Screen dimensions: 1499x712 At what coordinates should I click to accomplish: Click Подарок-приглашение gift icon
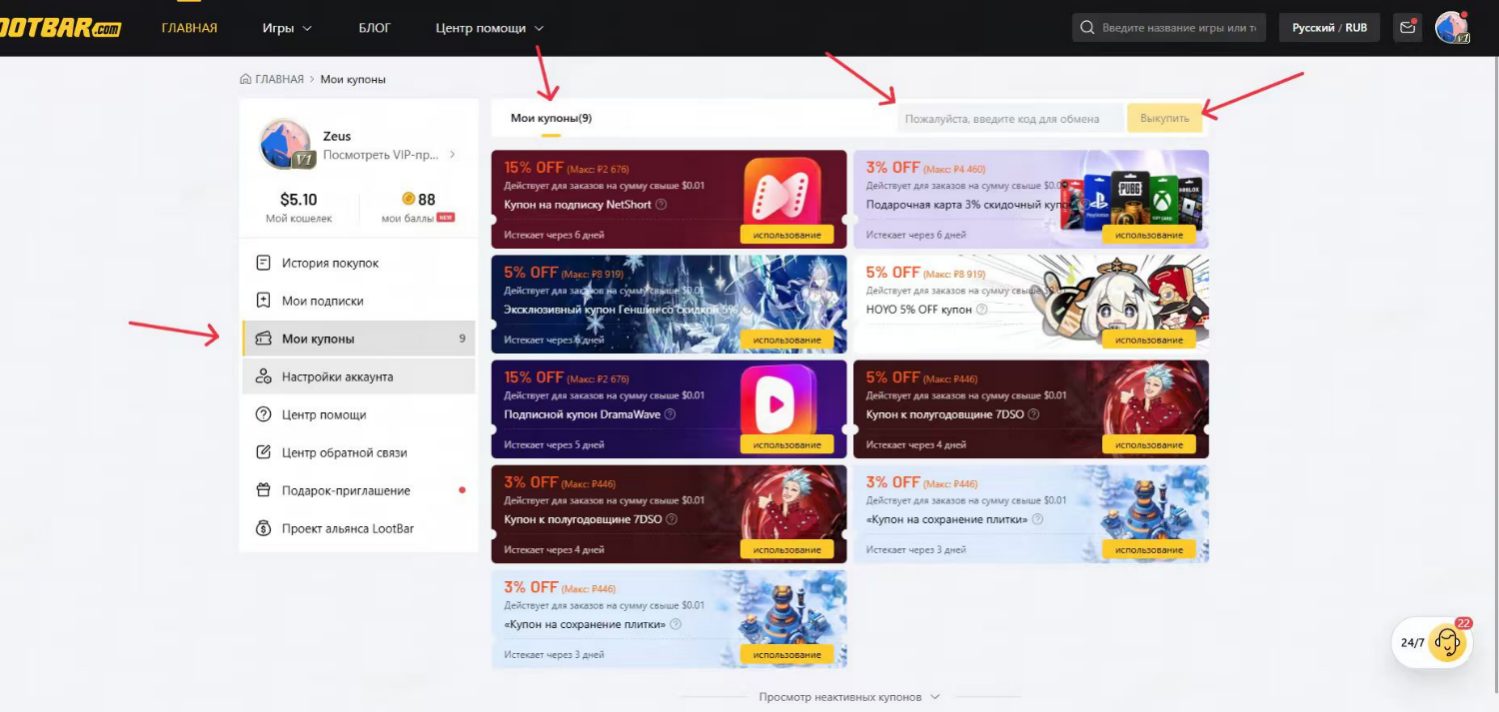[264, 490]
